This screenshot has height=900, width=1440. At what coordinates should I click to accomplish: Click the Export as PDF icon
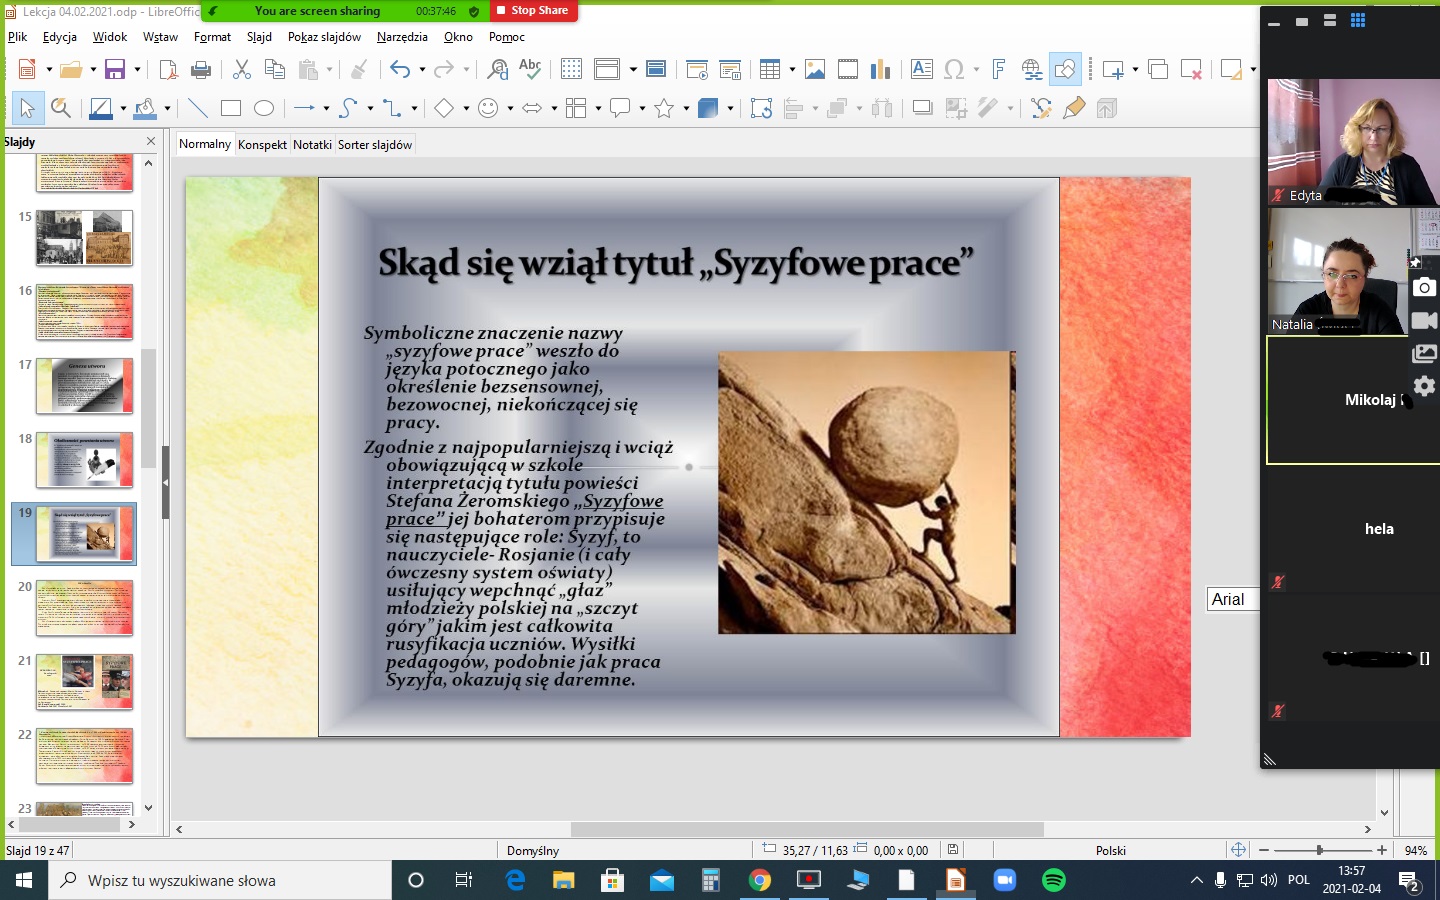[x=168, y=69]
